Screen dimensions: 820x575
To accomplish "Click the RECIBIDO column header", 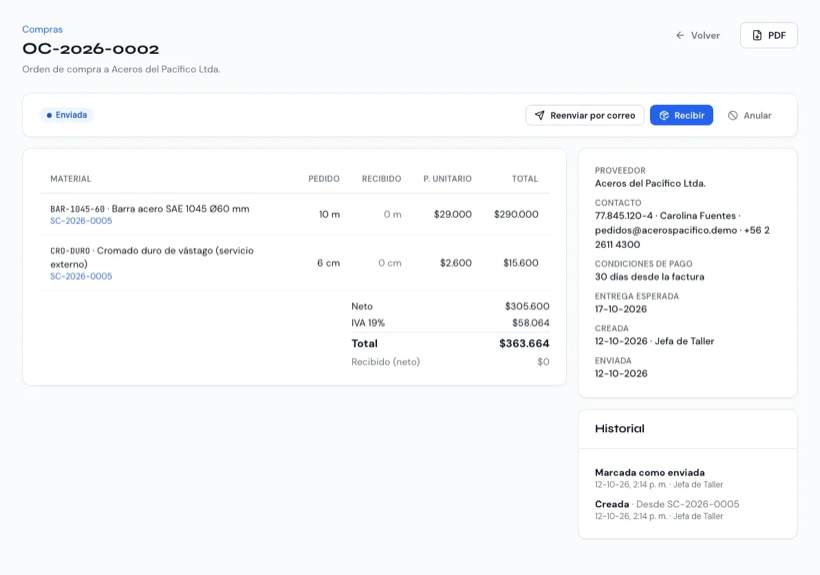I will click(381, 179).
